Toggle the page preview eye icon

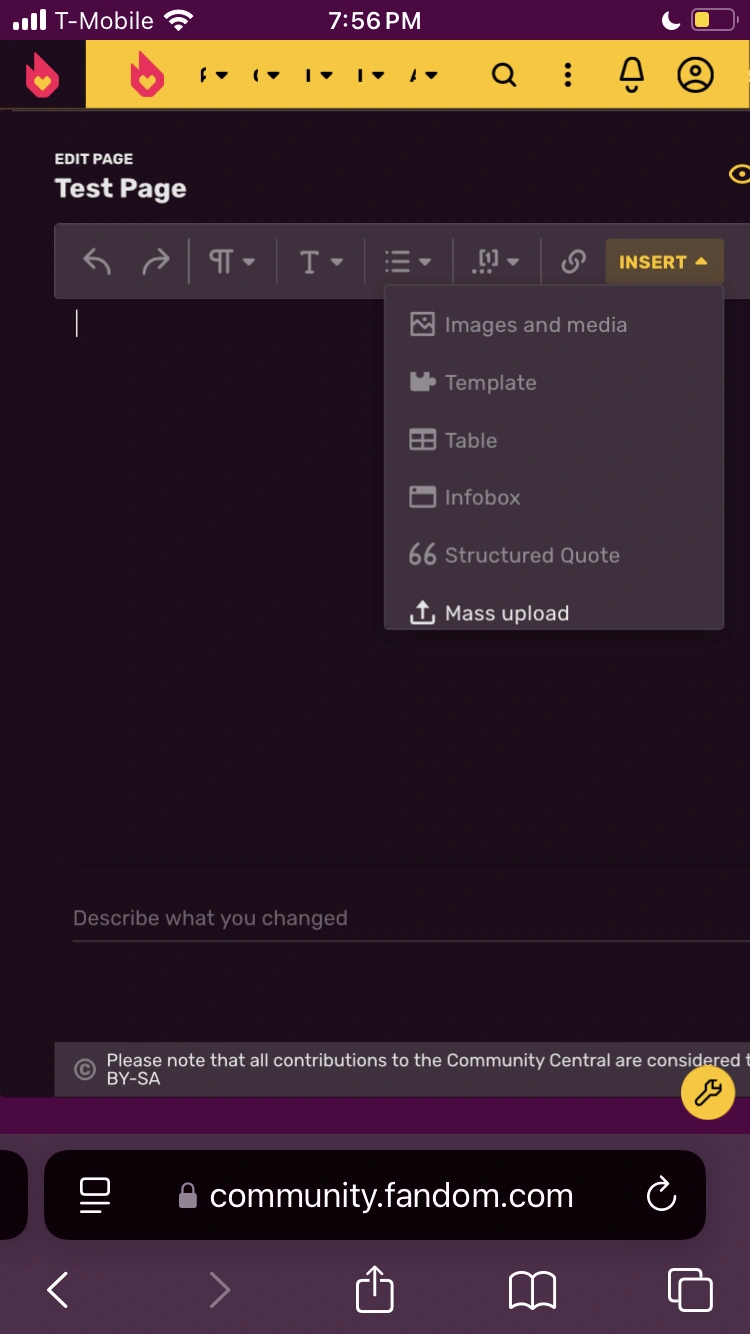click(x=740, y=175)
